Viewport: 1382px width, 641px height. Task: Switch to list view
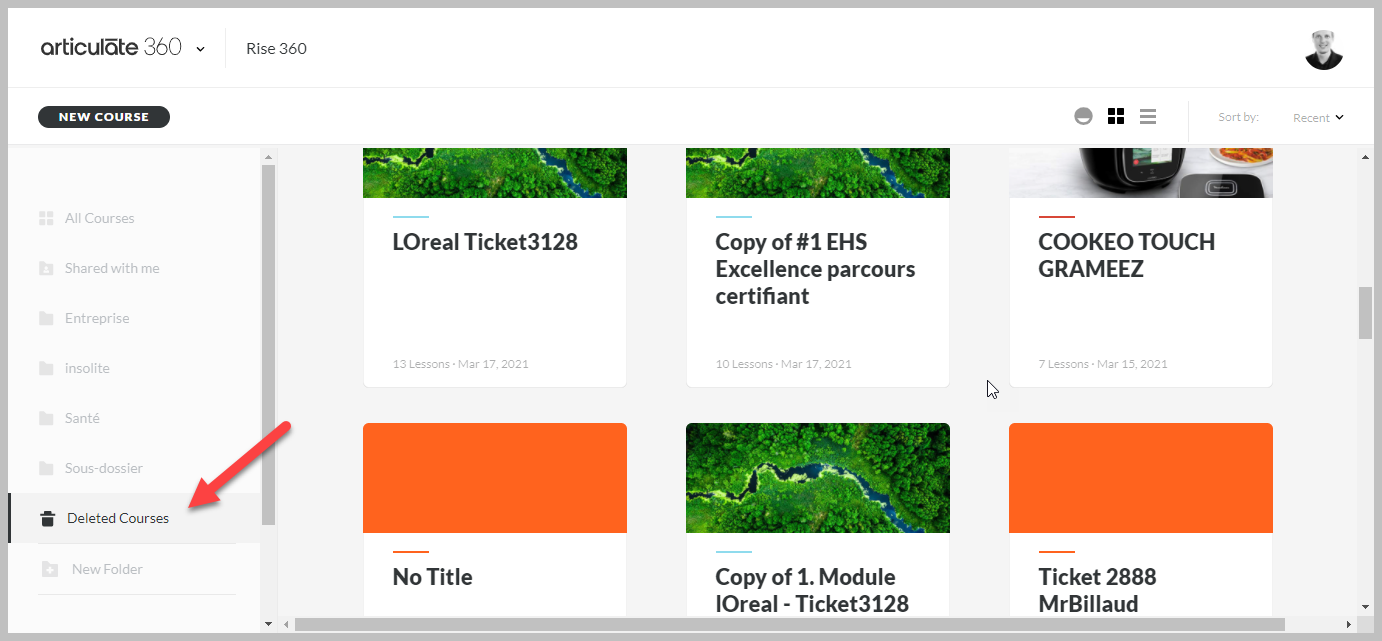pos(1148,117)
